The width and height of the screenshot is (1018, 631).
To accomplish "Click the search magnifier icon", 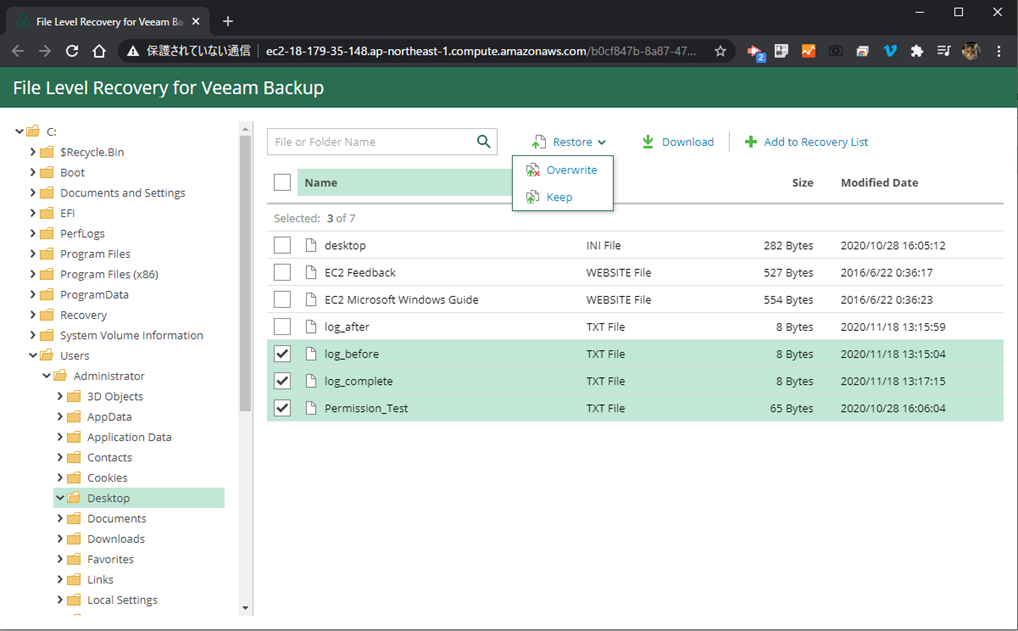I will 484,142.
